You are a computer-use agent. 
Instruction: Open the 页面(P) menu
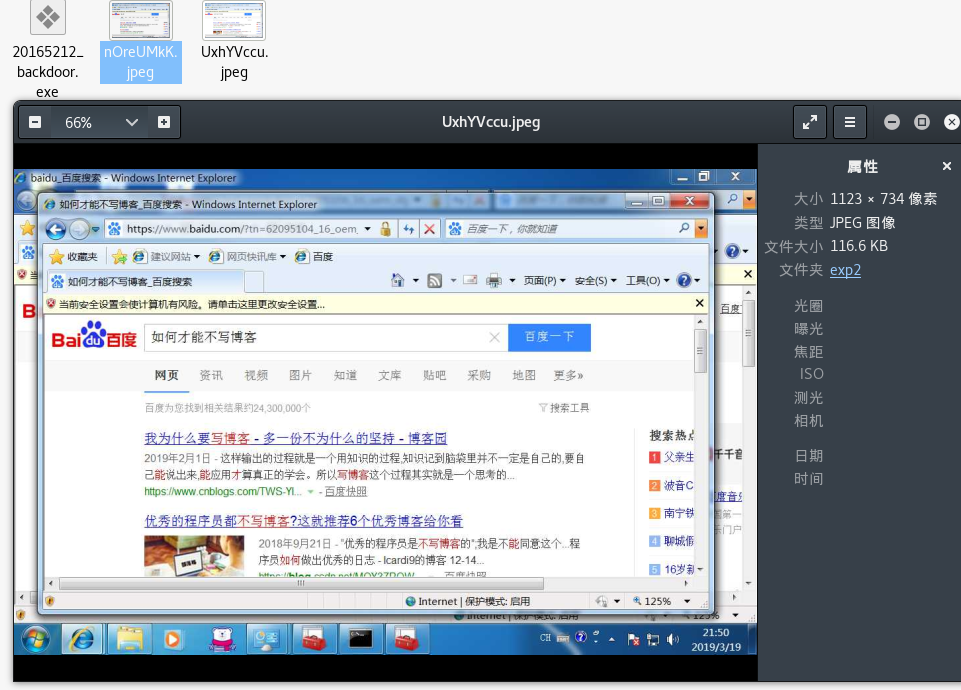click(x=544, y=281)
